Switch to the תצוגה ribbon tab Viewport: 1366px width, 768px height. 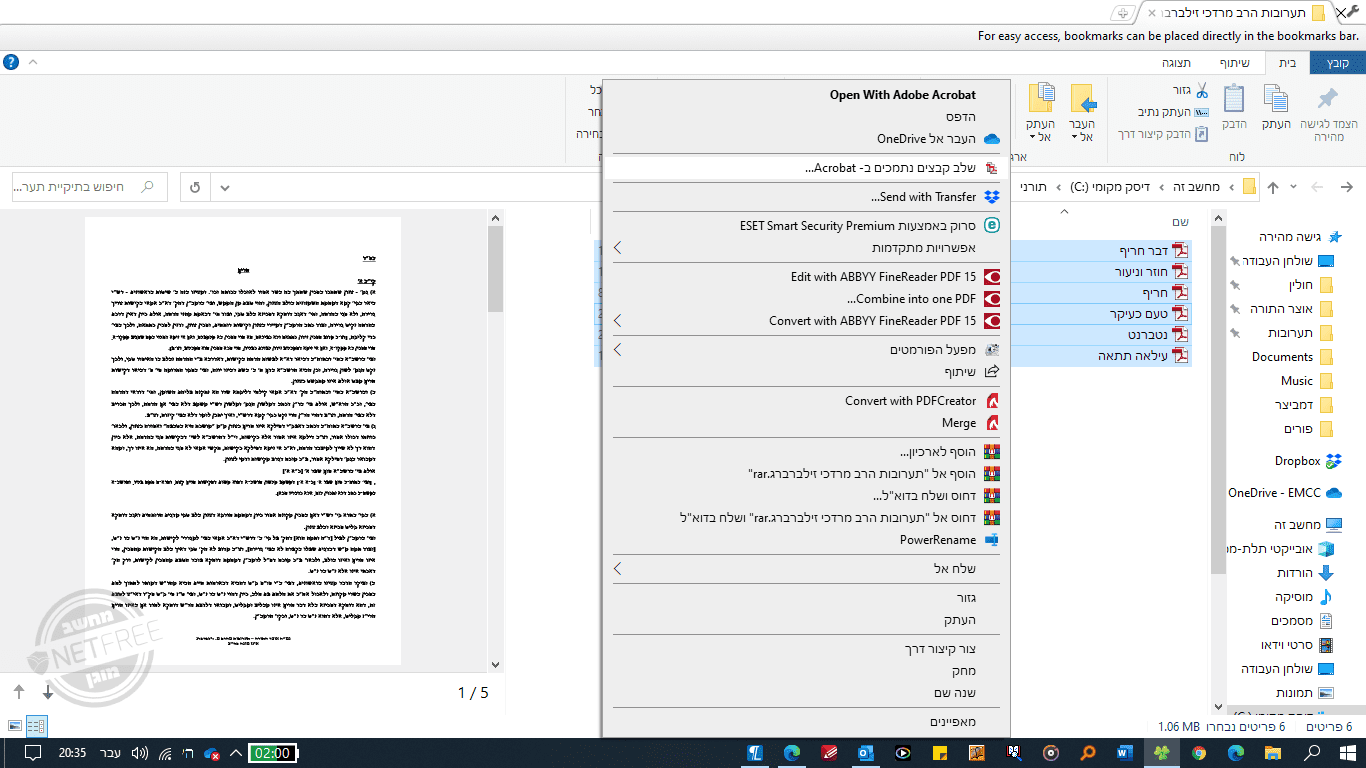tap(1176, 62)
